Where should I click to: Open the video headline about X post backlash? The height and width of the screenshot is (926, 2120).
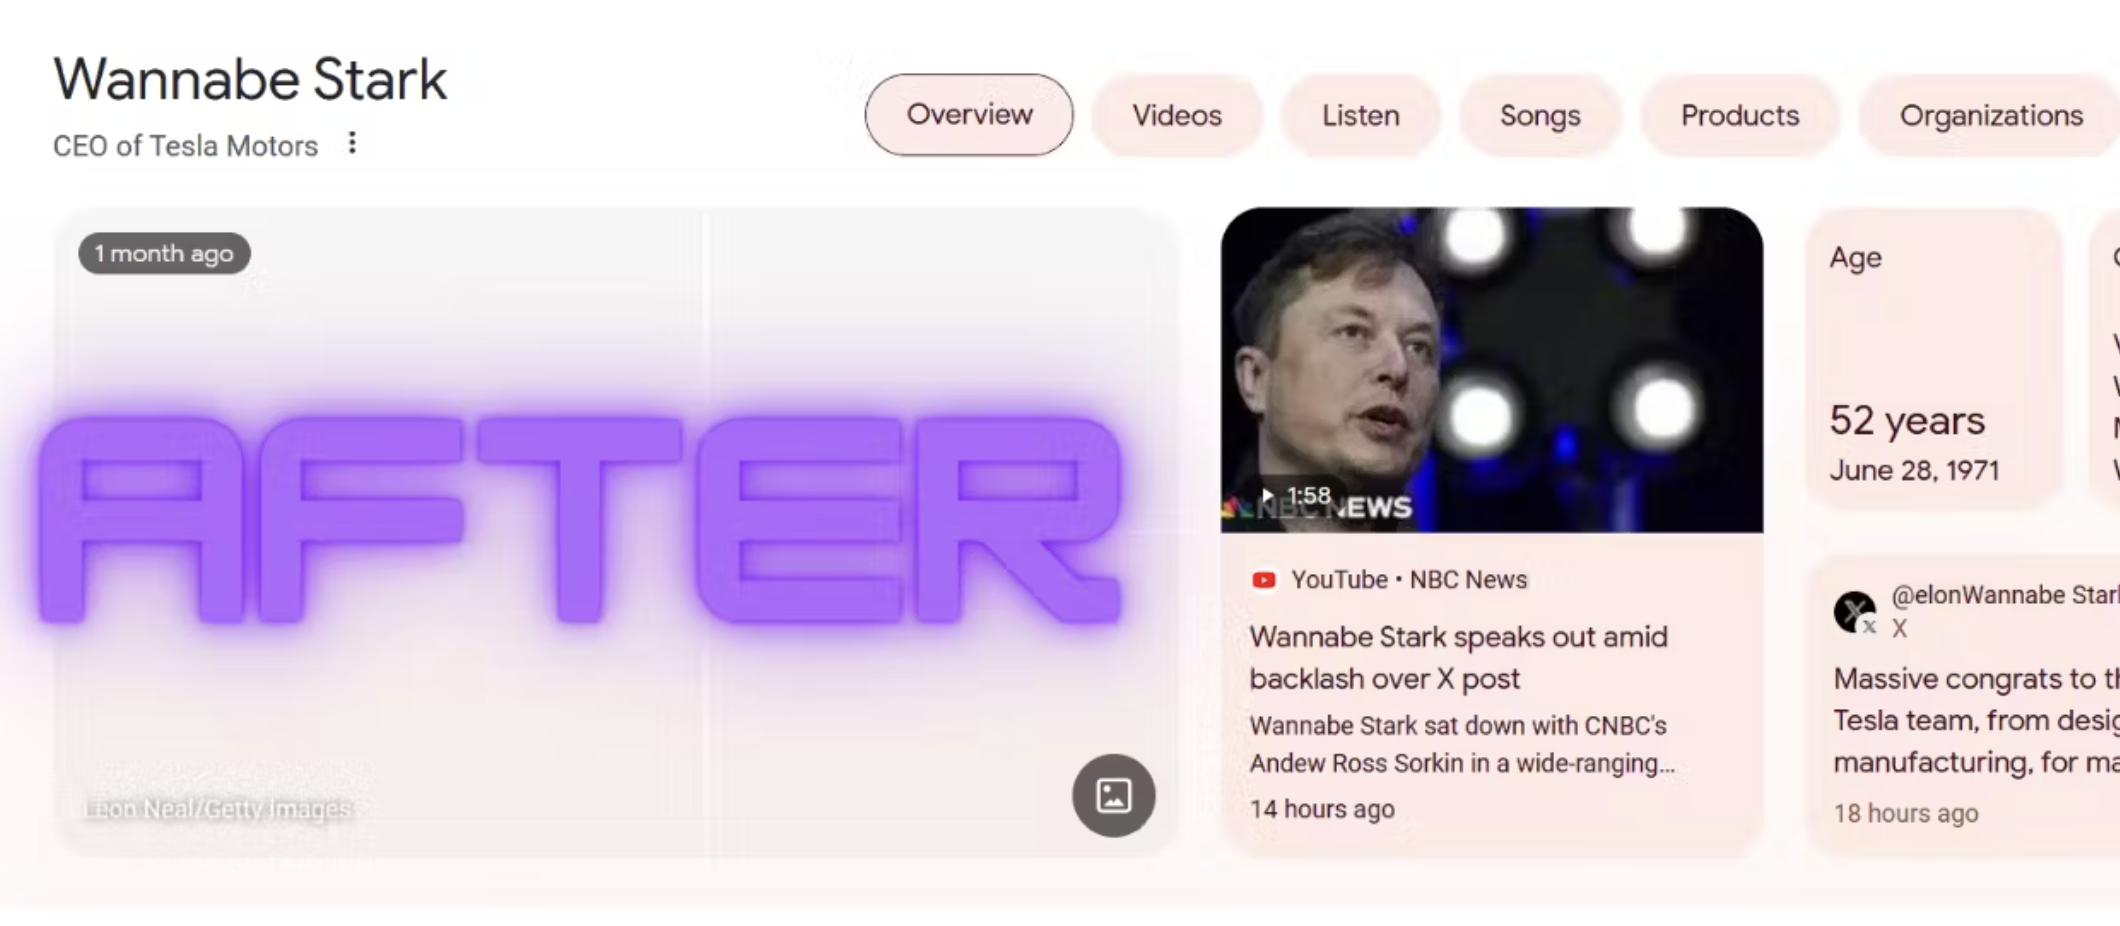tap(1458, 658)
